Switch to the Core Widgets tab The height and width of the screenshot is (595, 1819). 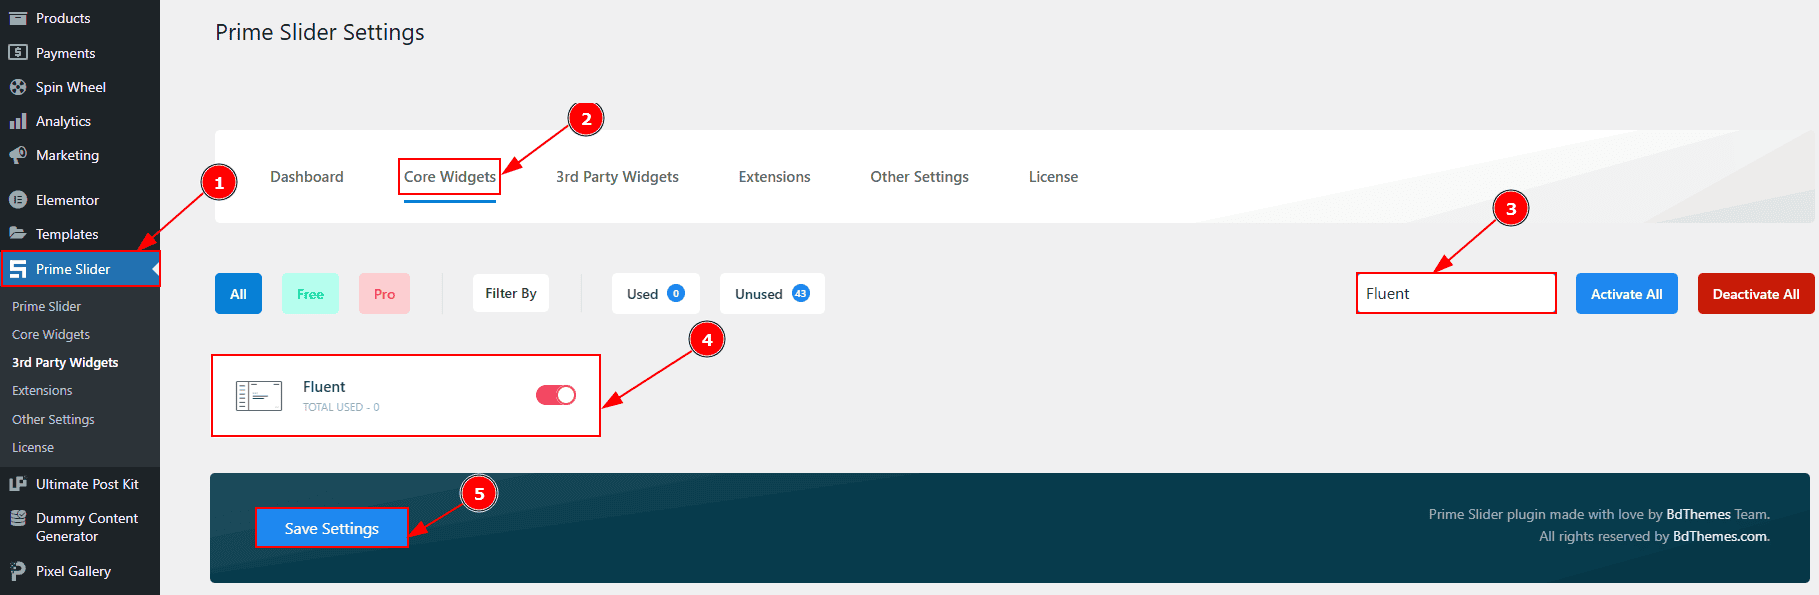click(450, 177)
